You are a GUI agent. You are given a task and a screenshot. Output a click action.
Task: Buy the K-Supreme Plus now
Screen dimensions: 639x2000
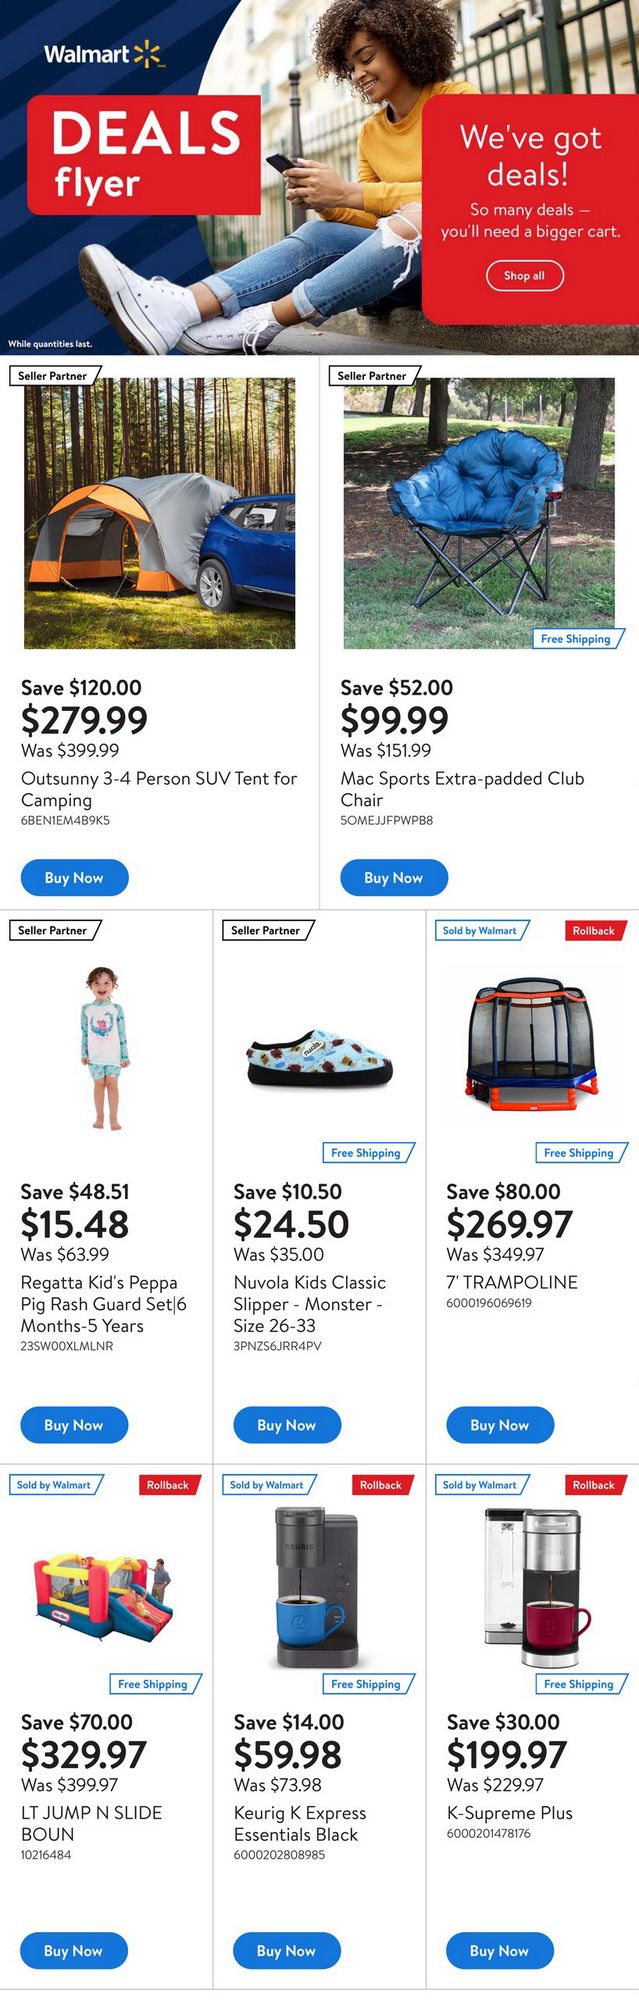tap(499, 1951)
